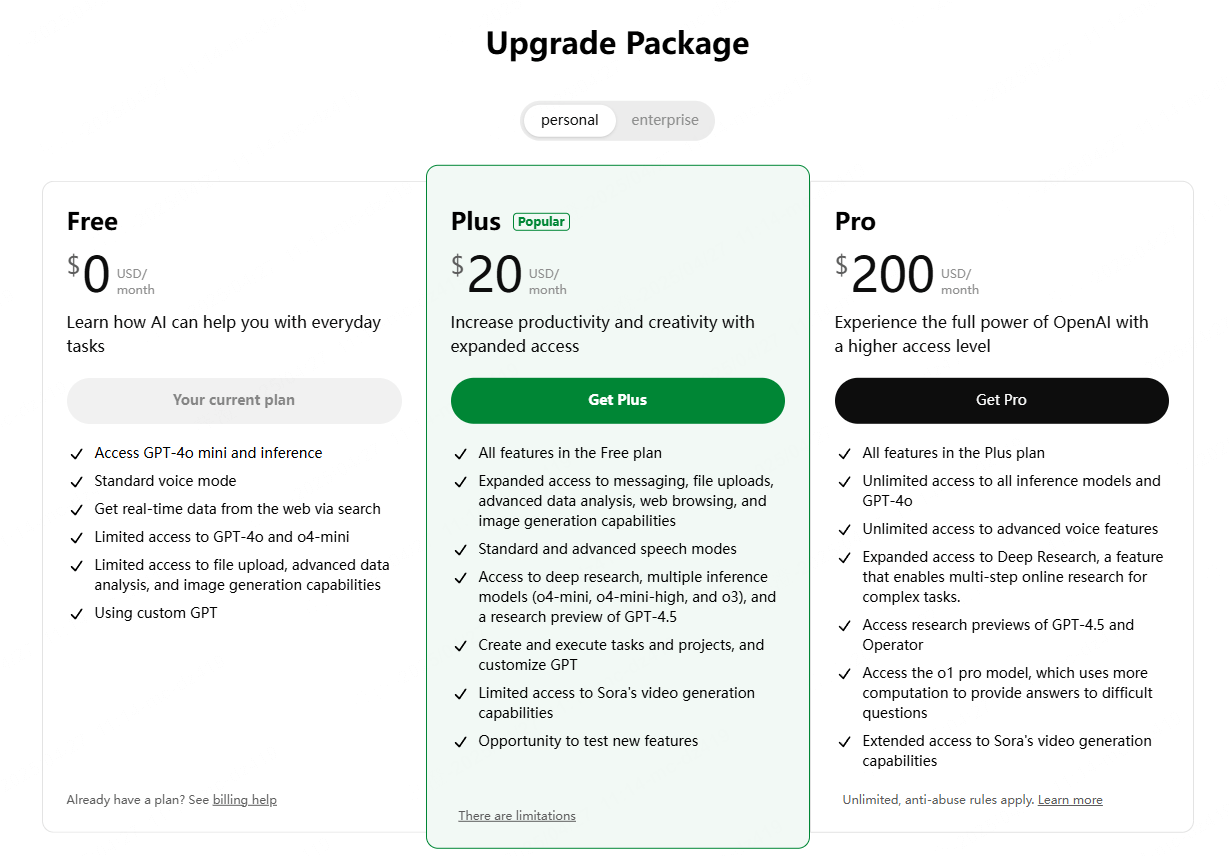Click checkmark beside All features in the Plus plan

point(844,454)
